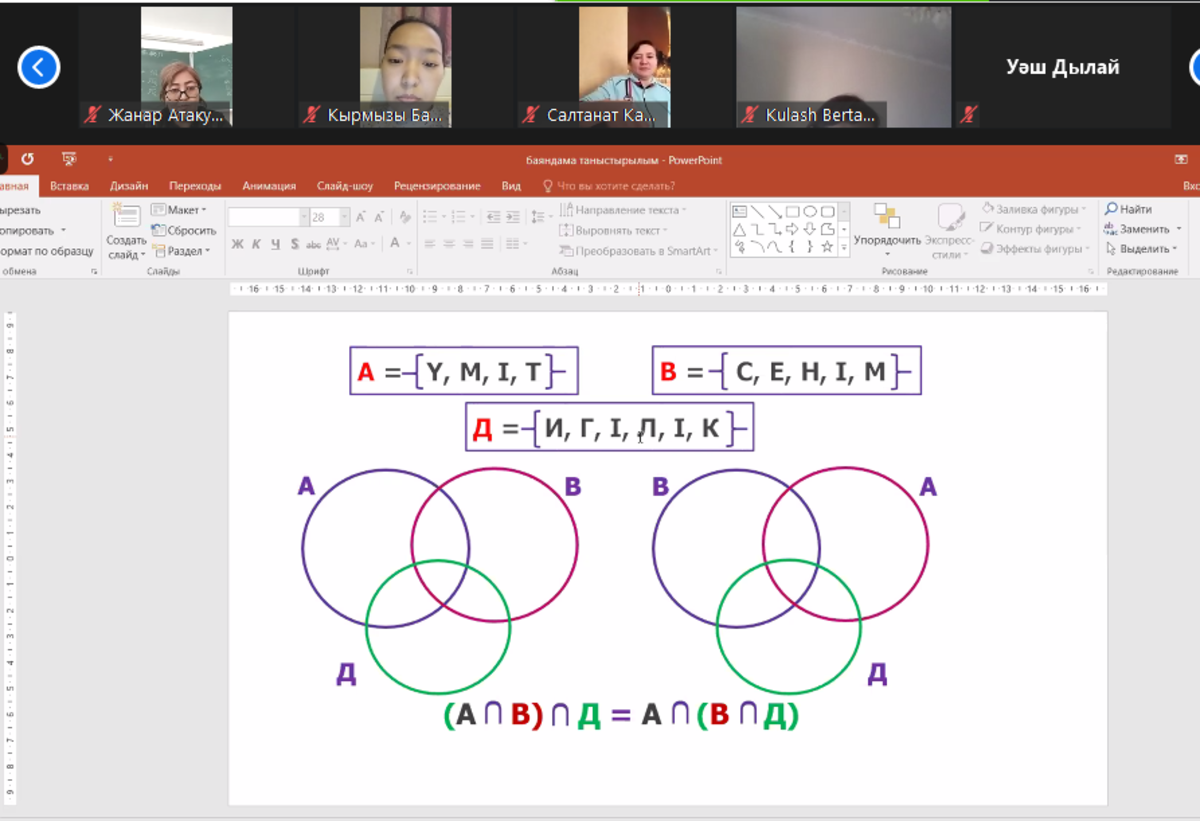This screenshot has height=821, width=1200.
Task: Select the oval shape in shapes gallery
Action: tap(809, 212)
